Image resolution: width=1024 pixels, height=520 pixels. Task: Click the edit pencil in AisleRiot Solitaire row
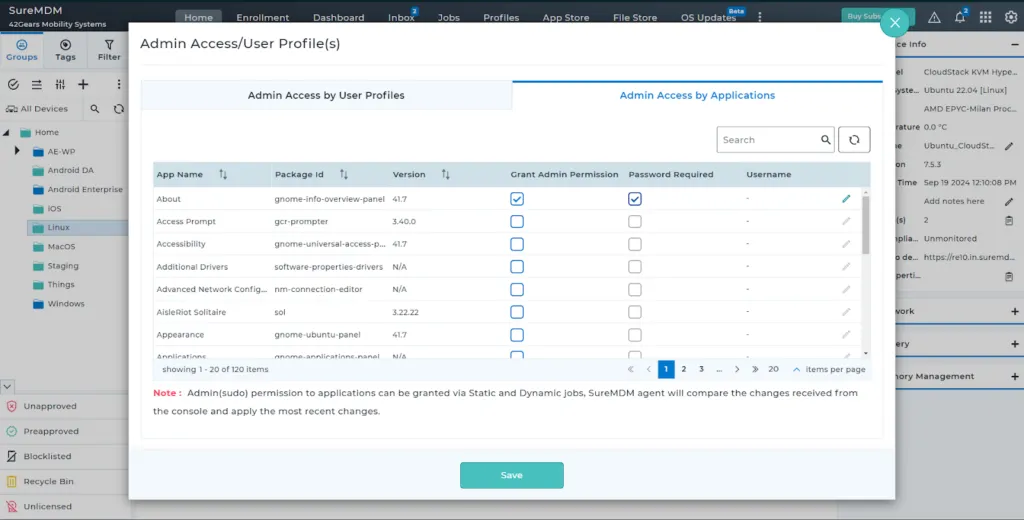pyautogui.click(x=846, y=312)
